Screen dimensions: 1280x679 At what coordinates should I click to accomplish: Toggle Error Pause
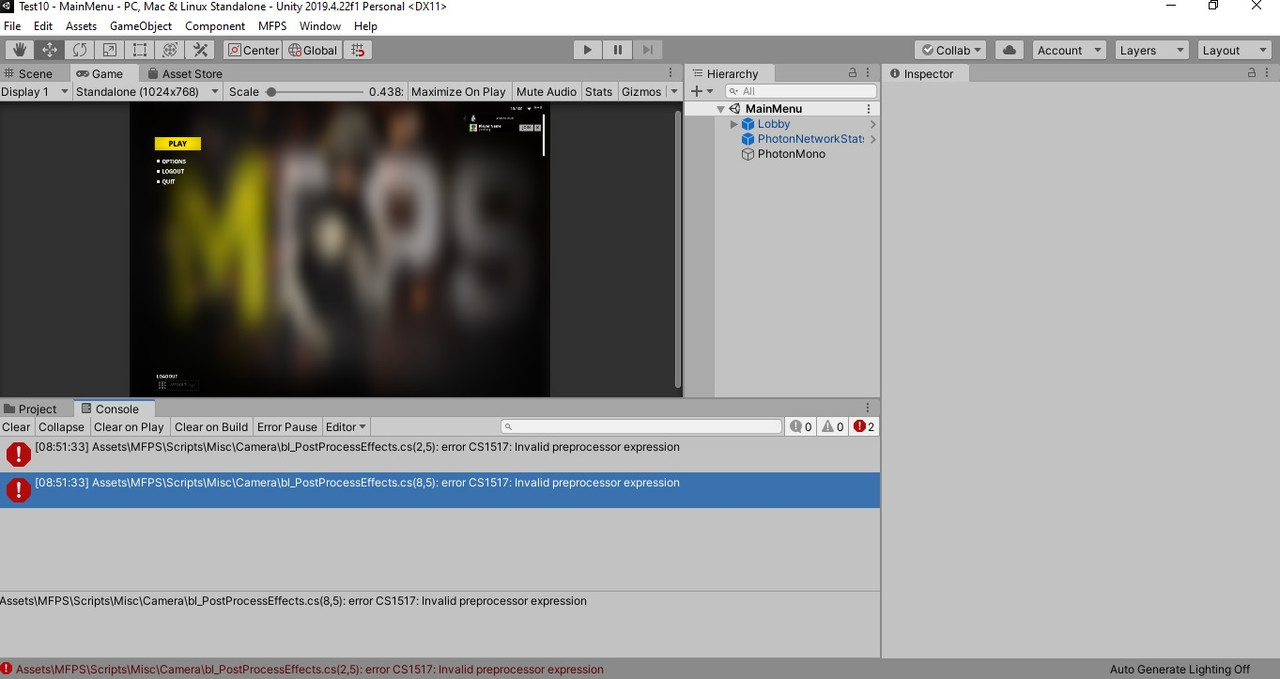287,427
